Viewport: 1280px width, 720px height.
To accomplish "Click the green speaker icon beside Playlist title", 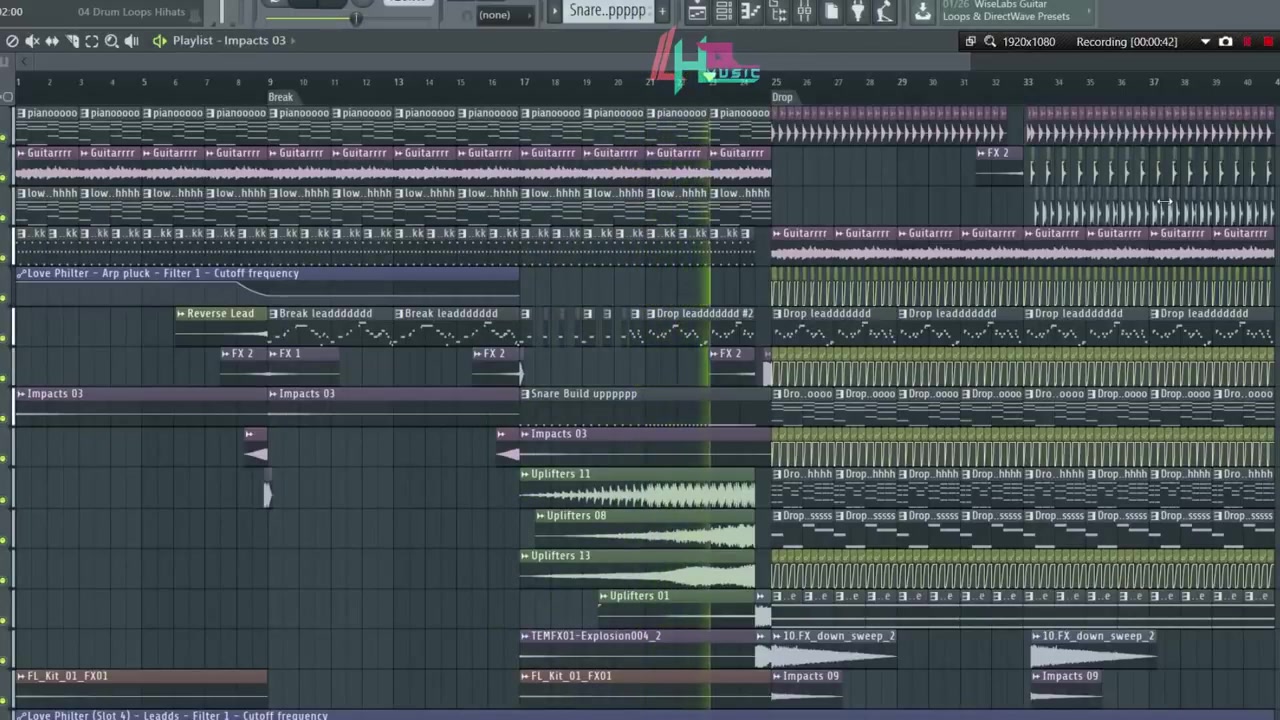I will click(x=159, y=41).
